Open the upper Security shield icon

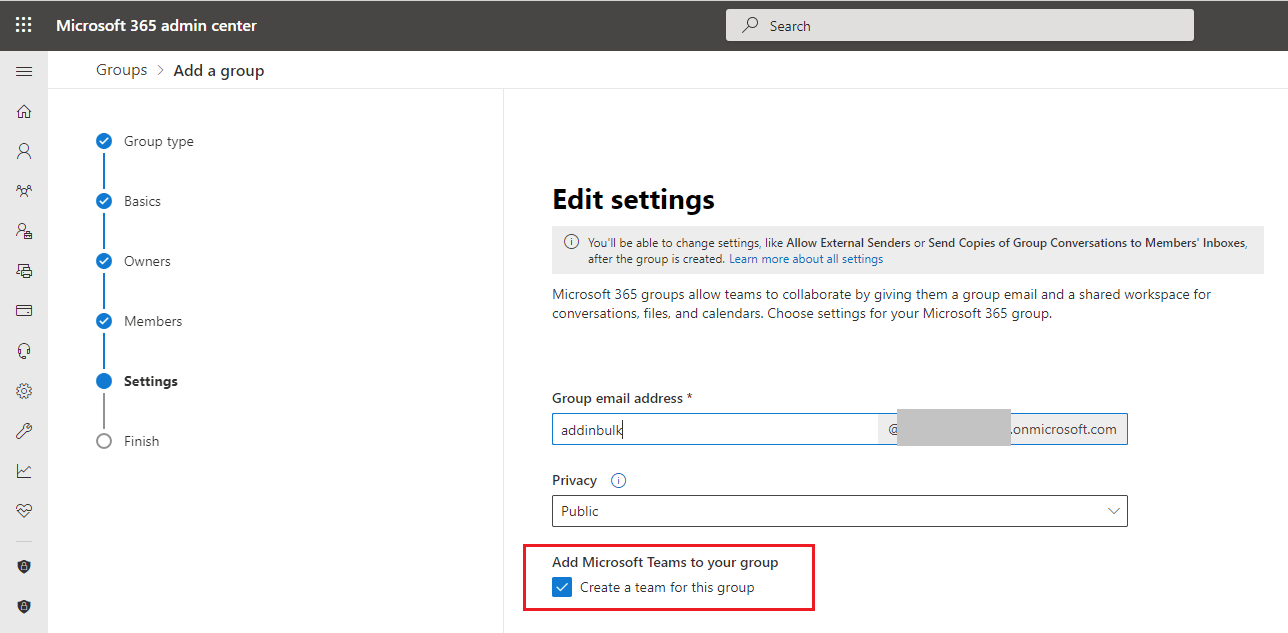click(x=24, y=566)
